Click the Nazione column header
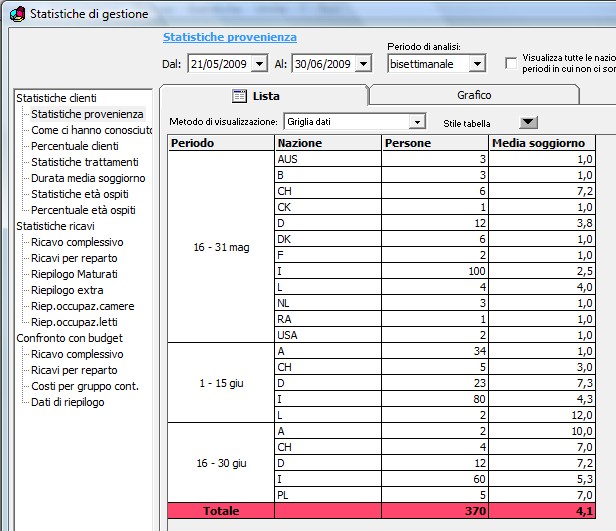Viewport: 616px width, 531px height. coord(328,143)
